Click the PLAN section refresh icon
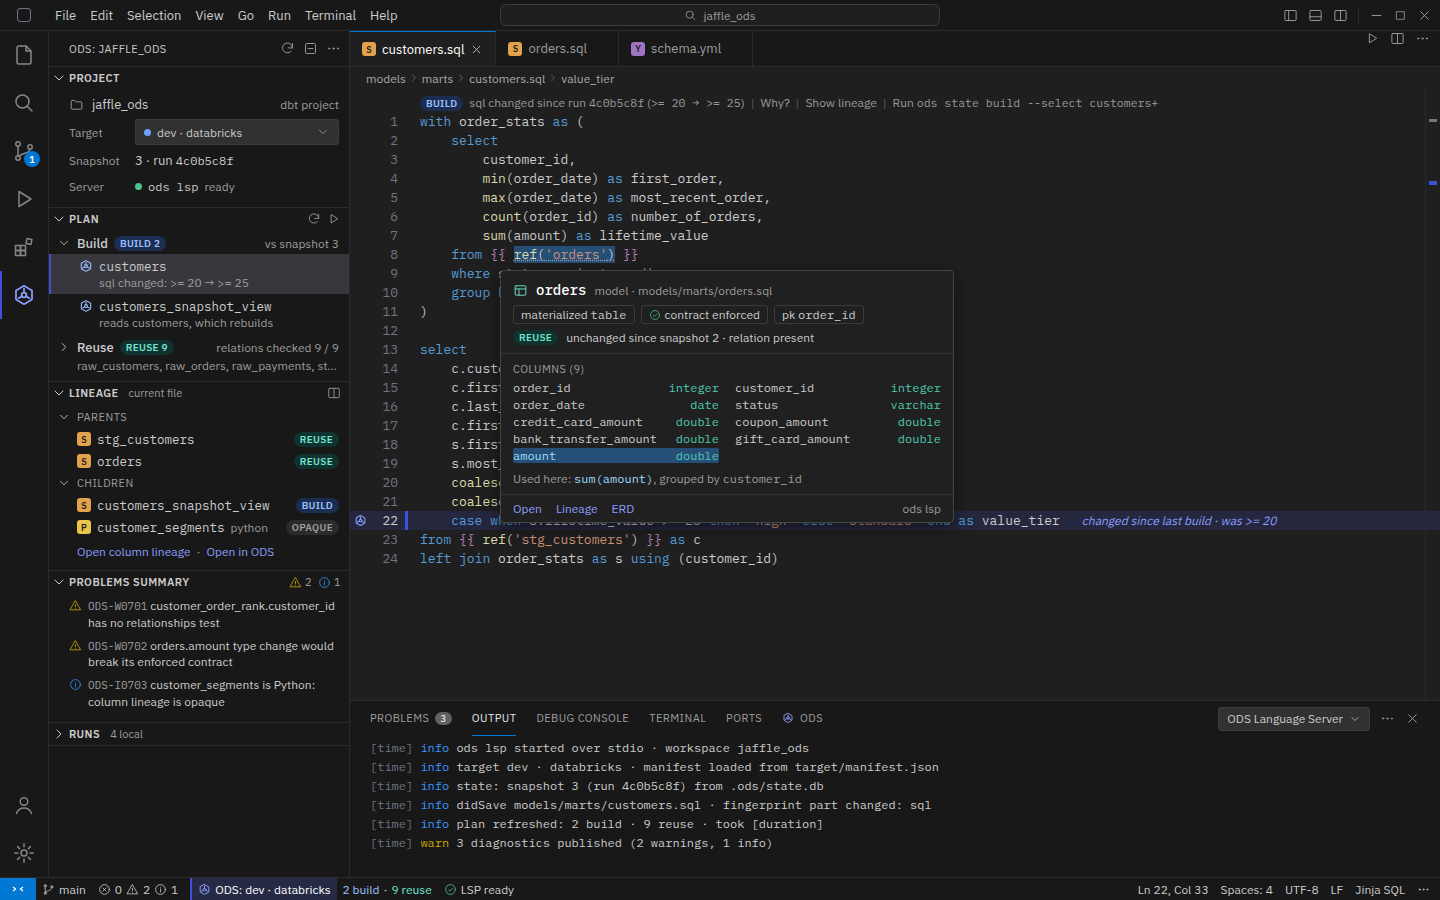 (314, 219)
